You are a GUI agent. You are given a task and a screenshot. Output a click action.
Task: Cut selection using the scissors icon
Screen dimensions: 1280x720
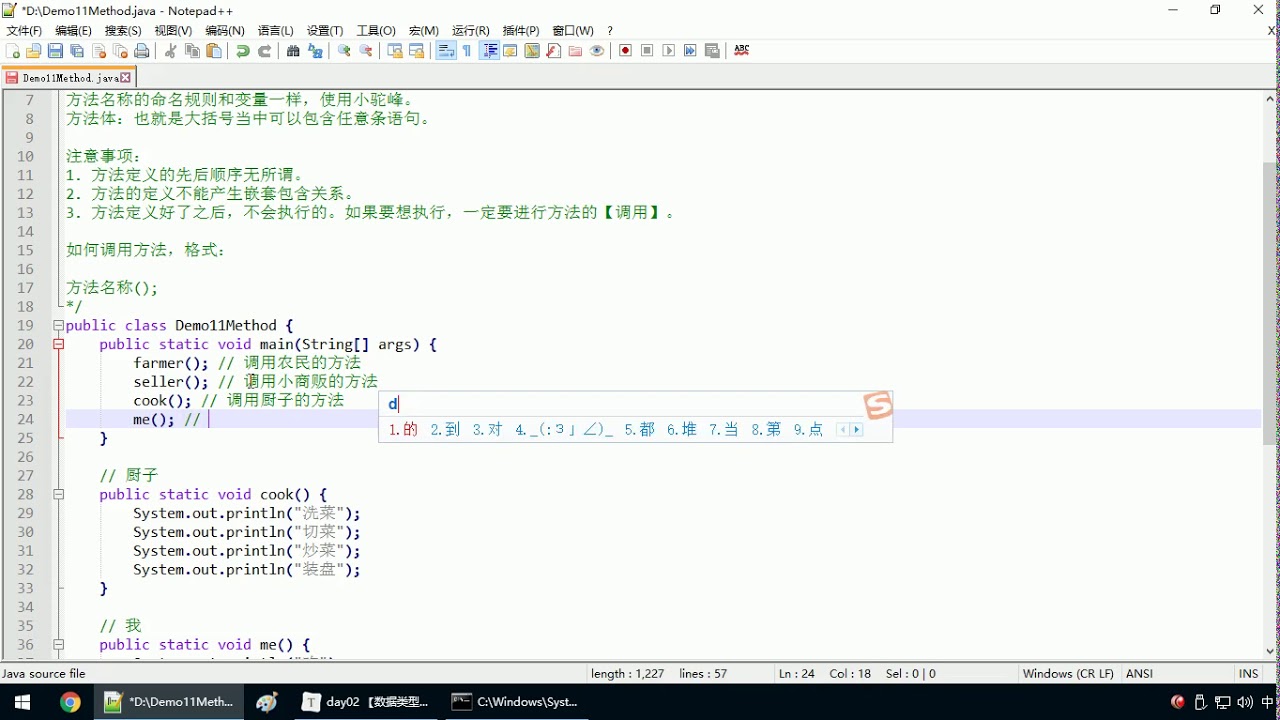(x=171, y=50)
